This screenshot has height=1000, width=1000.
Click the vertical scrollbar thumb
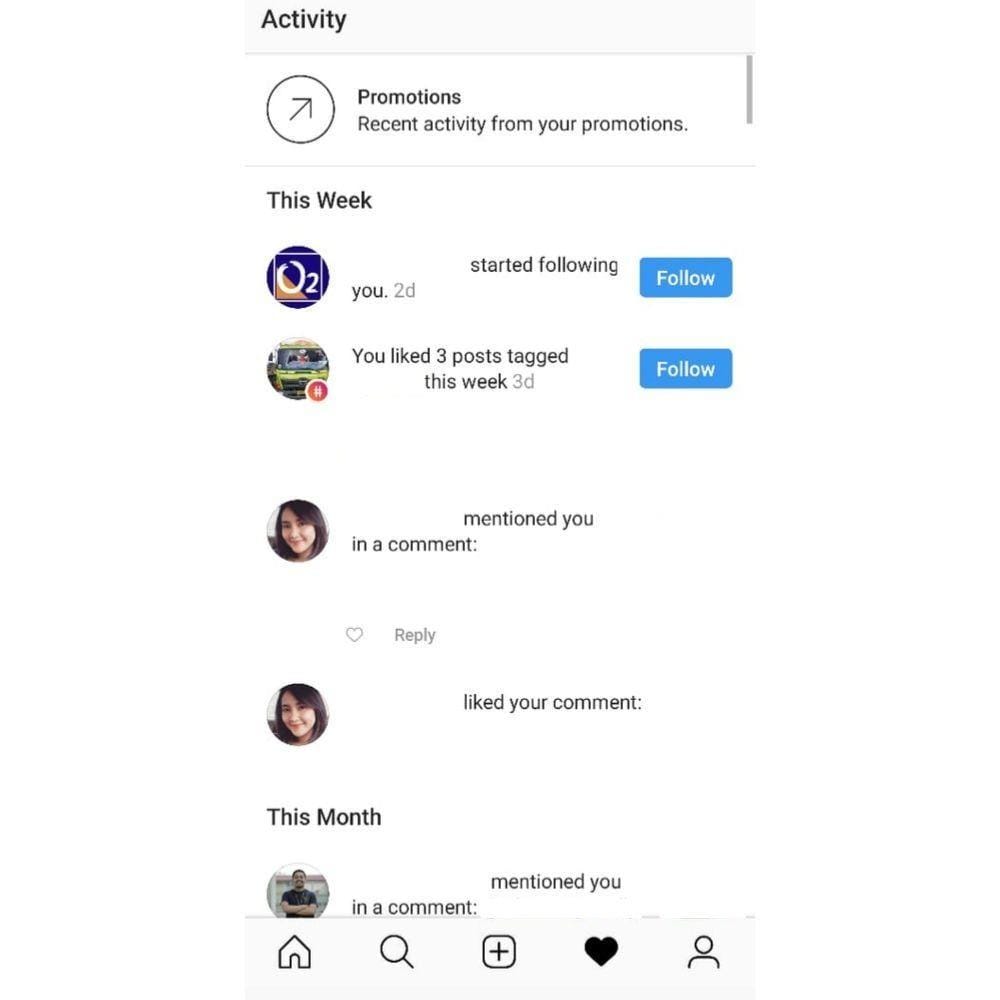(x=749, y=89)
